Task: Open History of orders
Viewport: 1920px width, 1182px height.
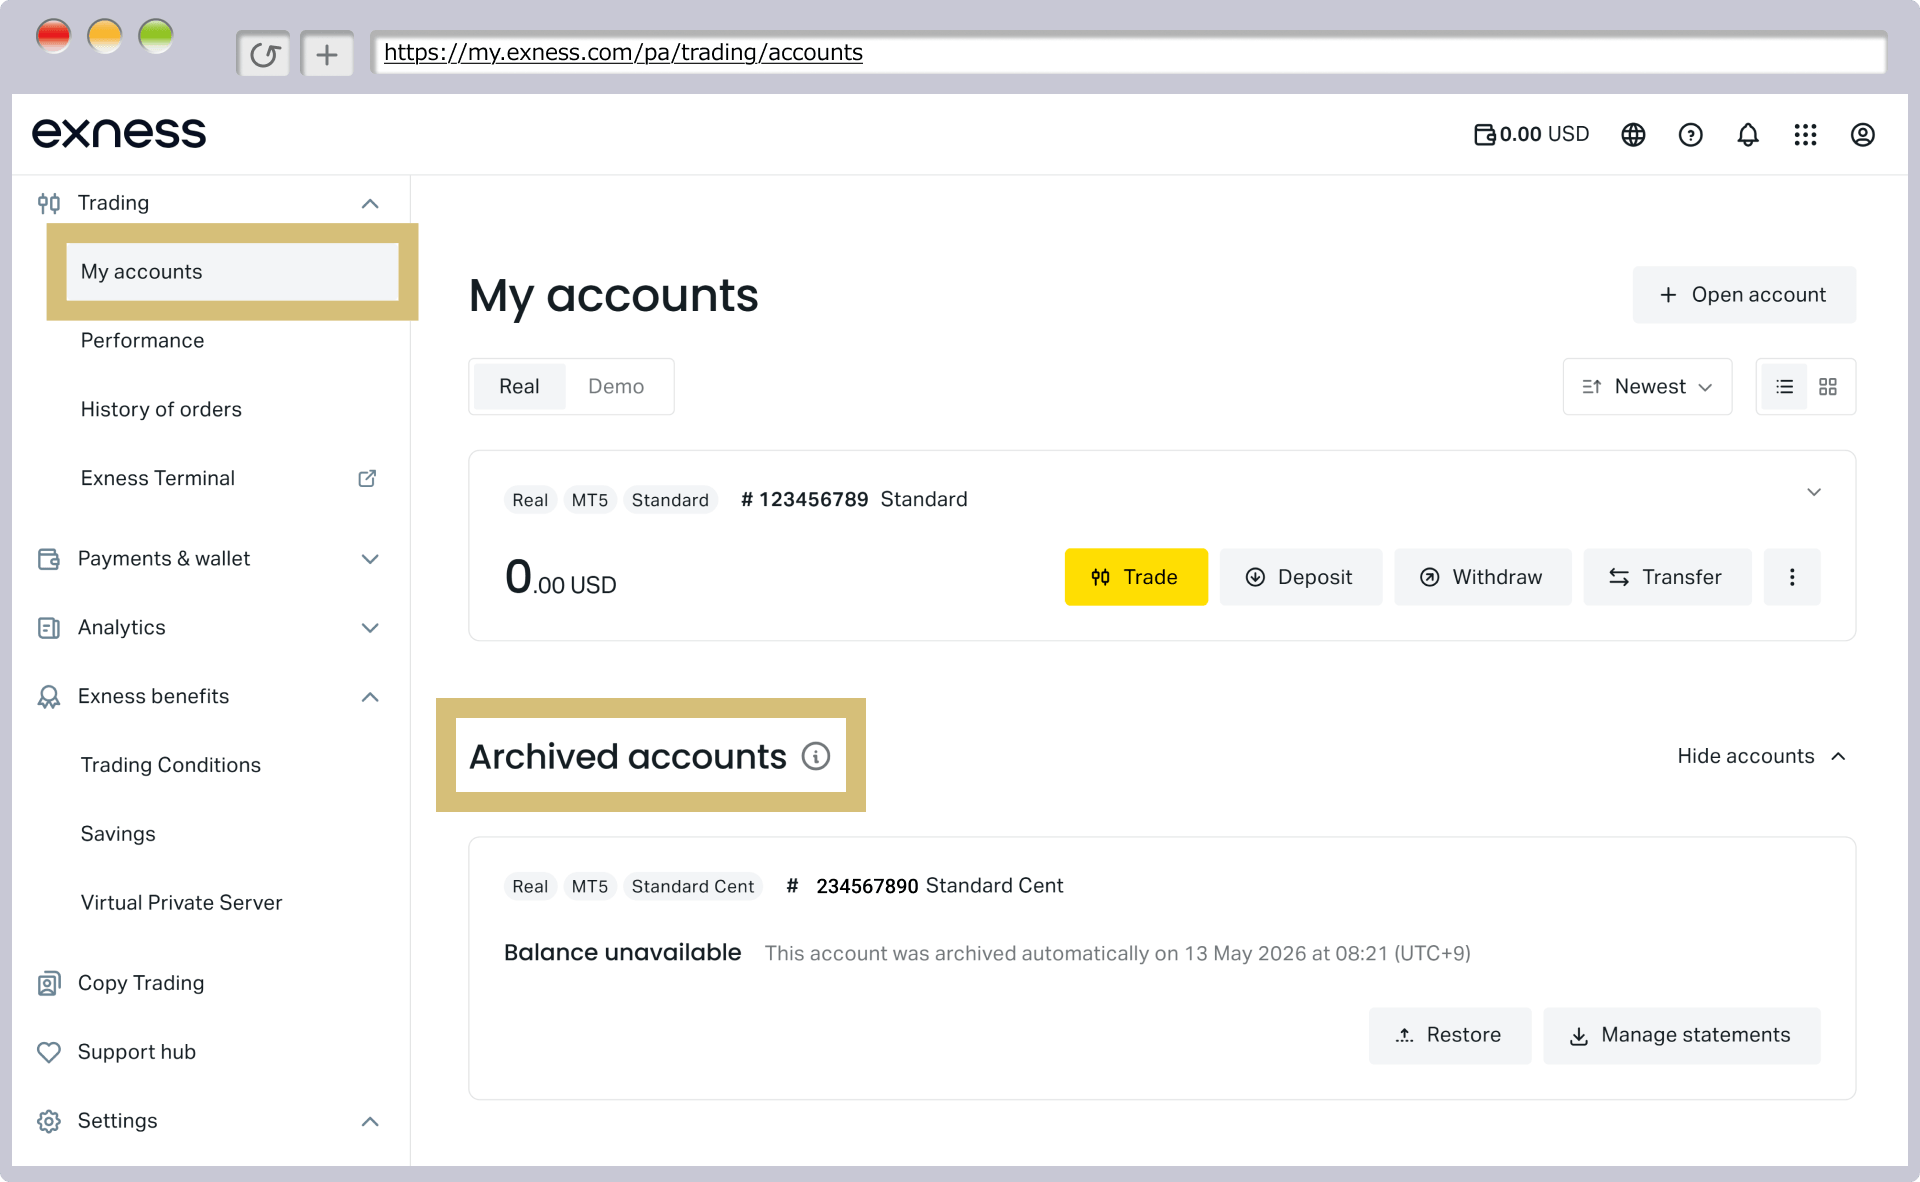Action: [x=161, y=409]
